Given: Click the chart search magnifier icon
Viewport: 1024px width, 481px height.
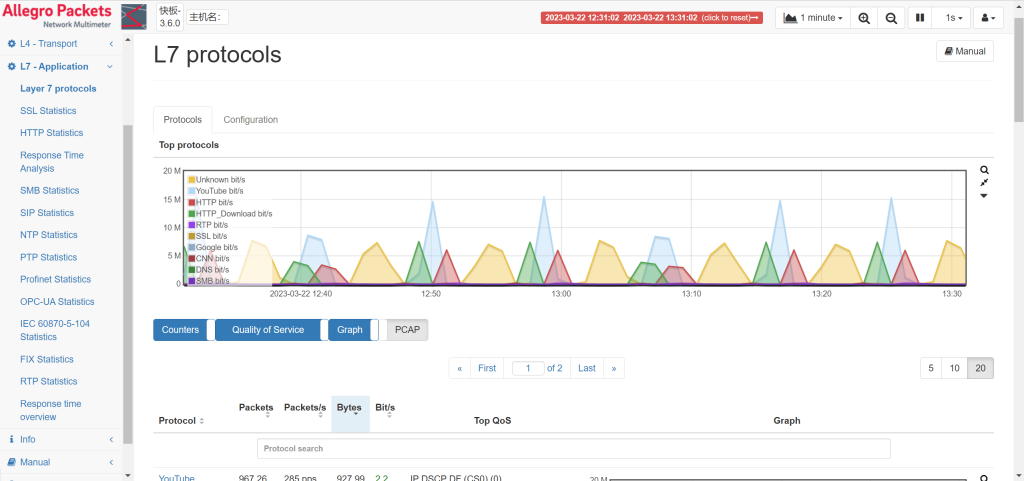Looking at the screenshot, I should tap(984, 170).
